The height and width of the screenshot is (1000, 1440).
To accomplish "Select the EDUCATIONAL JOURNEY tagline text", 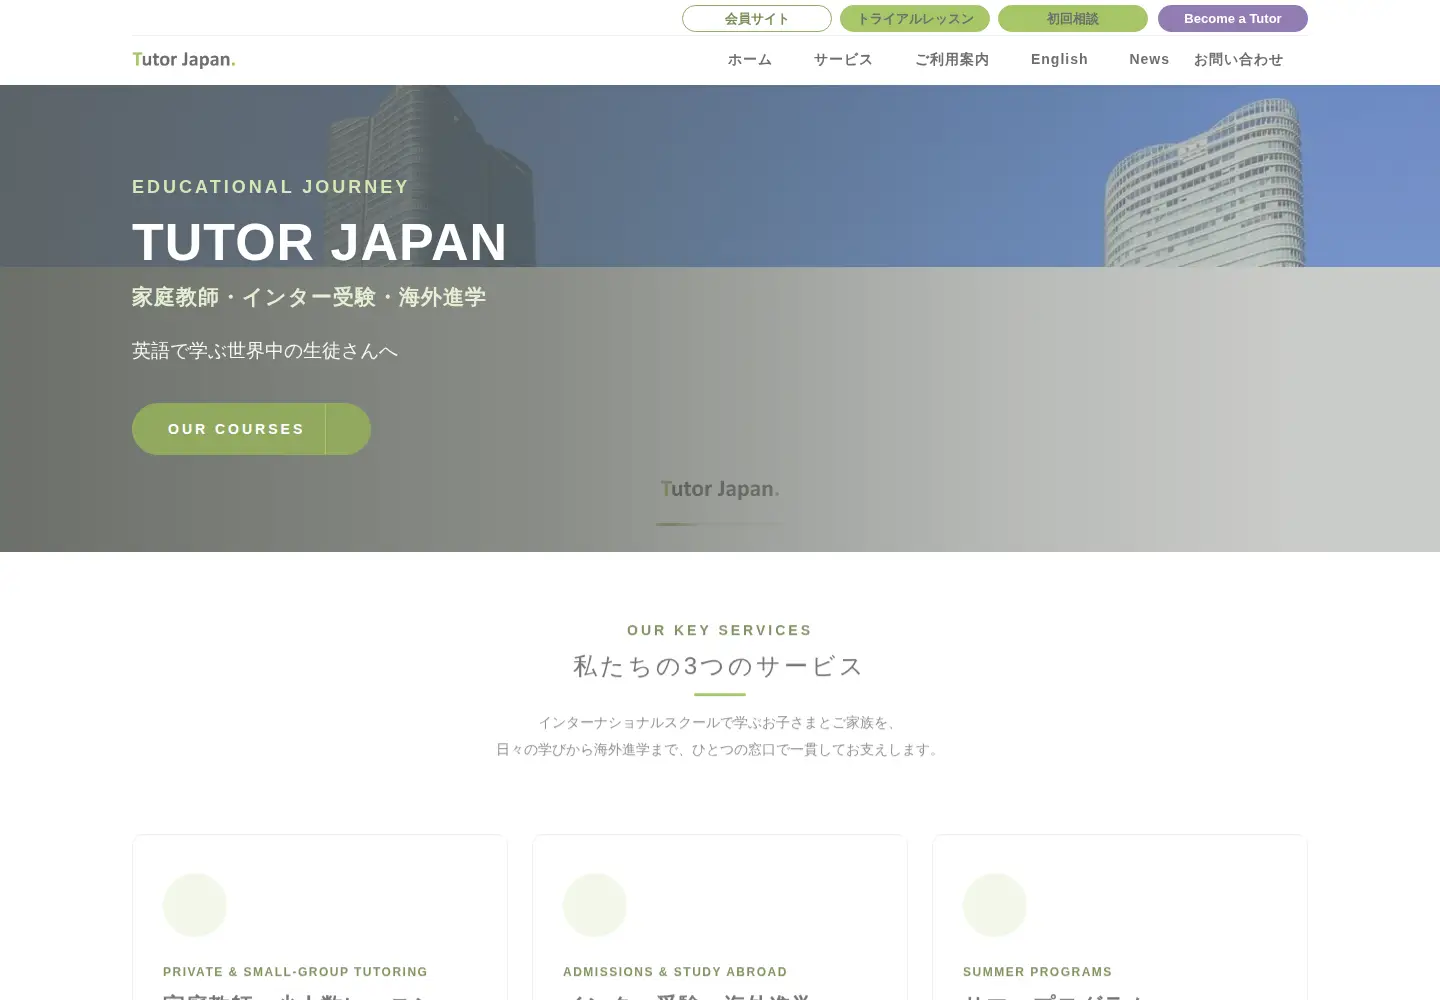I will (271, 187).
